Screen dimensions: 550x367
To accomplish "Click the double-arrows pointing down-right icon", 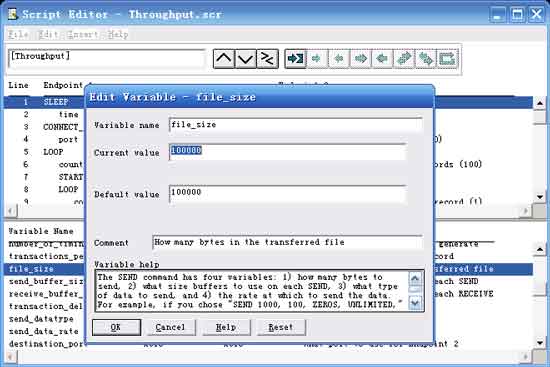I will coord(425,58).
